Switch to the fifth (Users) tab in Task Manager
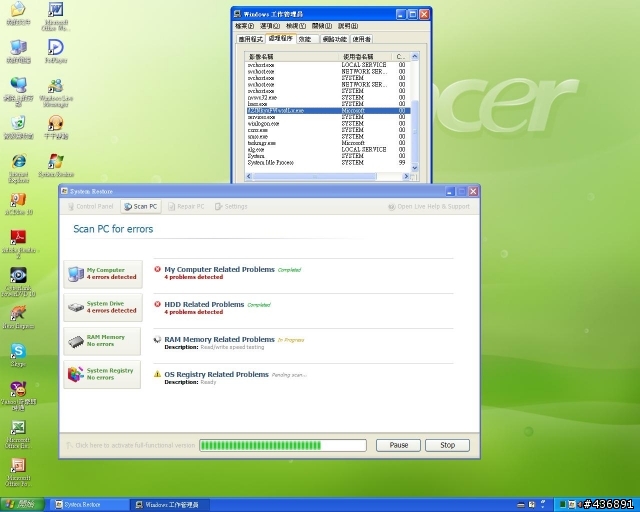 pyautogui.click(x=362, y=39)
